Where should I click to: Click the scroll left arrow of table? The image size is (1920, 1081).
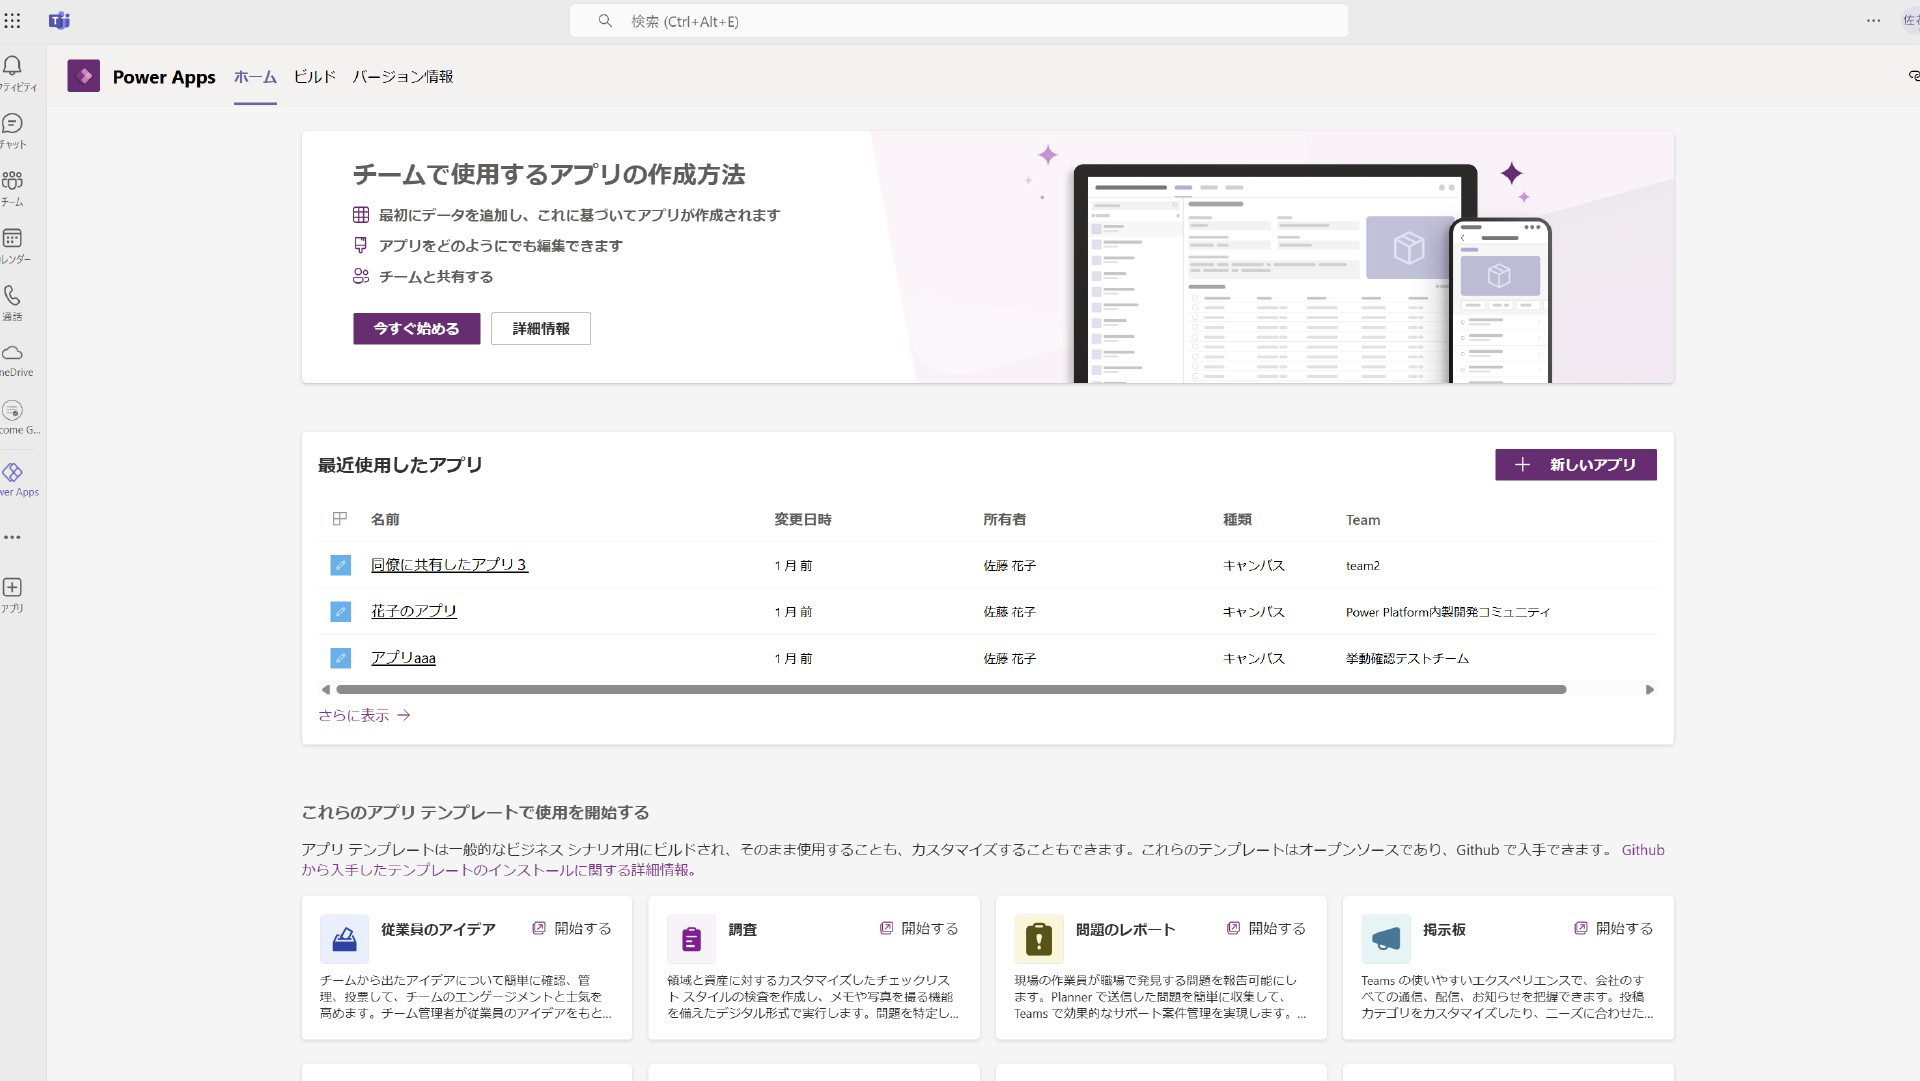(x=325, y=689)
